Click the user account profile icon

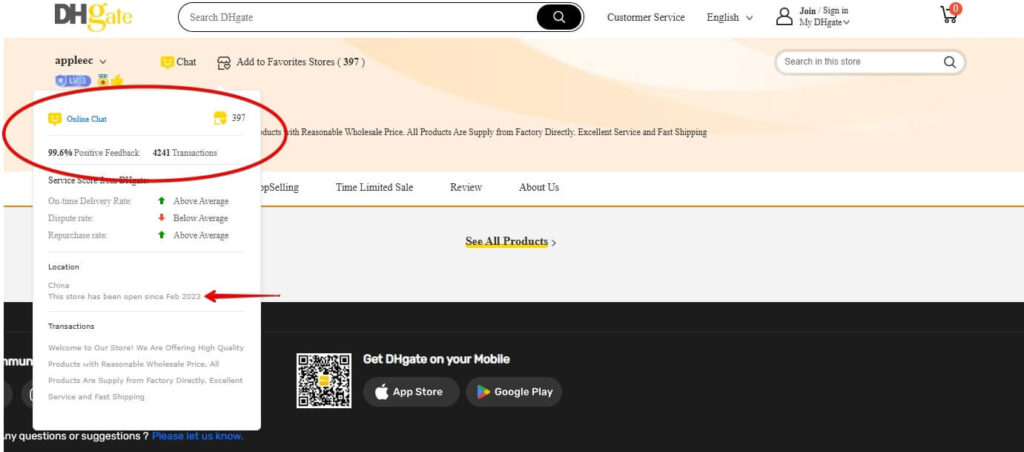[x=784, y=16]
